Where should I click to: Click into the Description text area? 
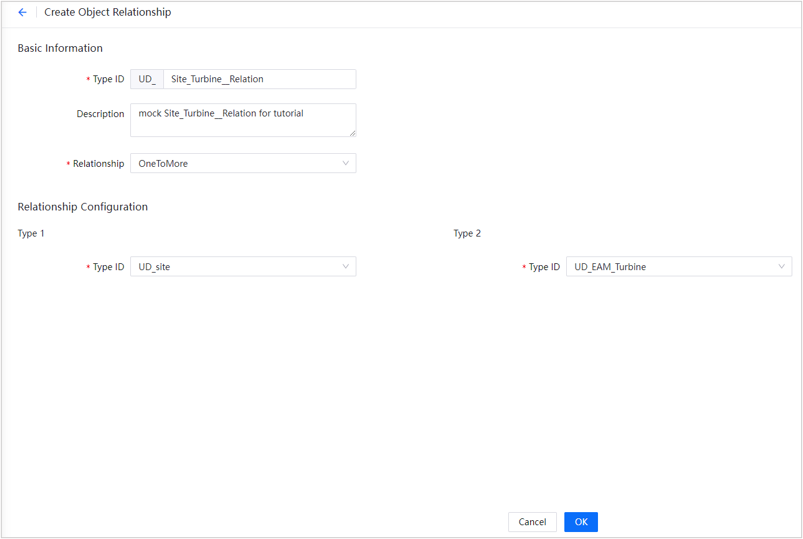click(242, 119)
